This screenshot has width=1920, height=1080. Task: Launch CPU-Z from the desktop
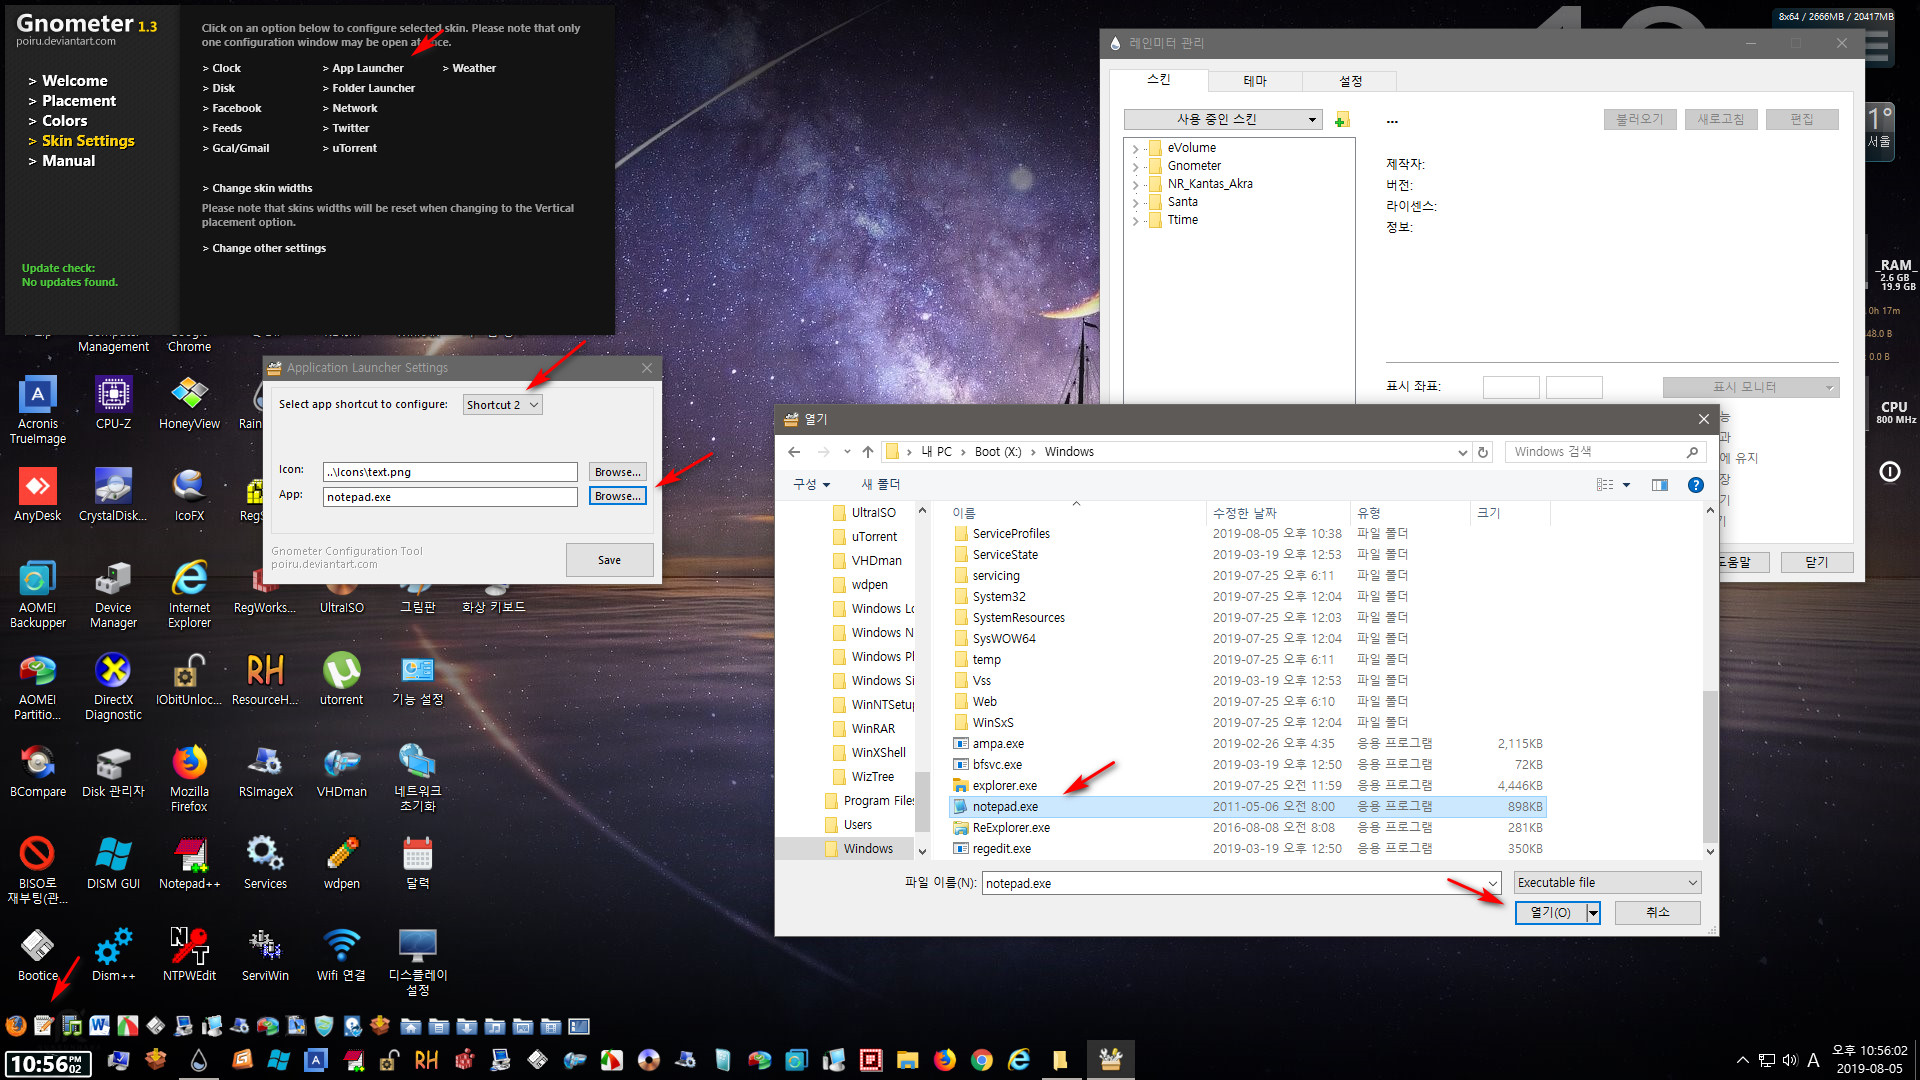(113, 403)
